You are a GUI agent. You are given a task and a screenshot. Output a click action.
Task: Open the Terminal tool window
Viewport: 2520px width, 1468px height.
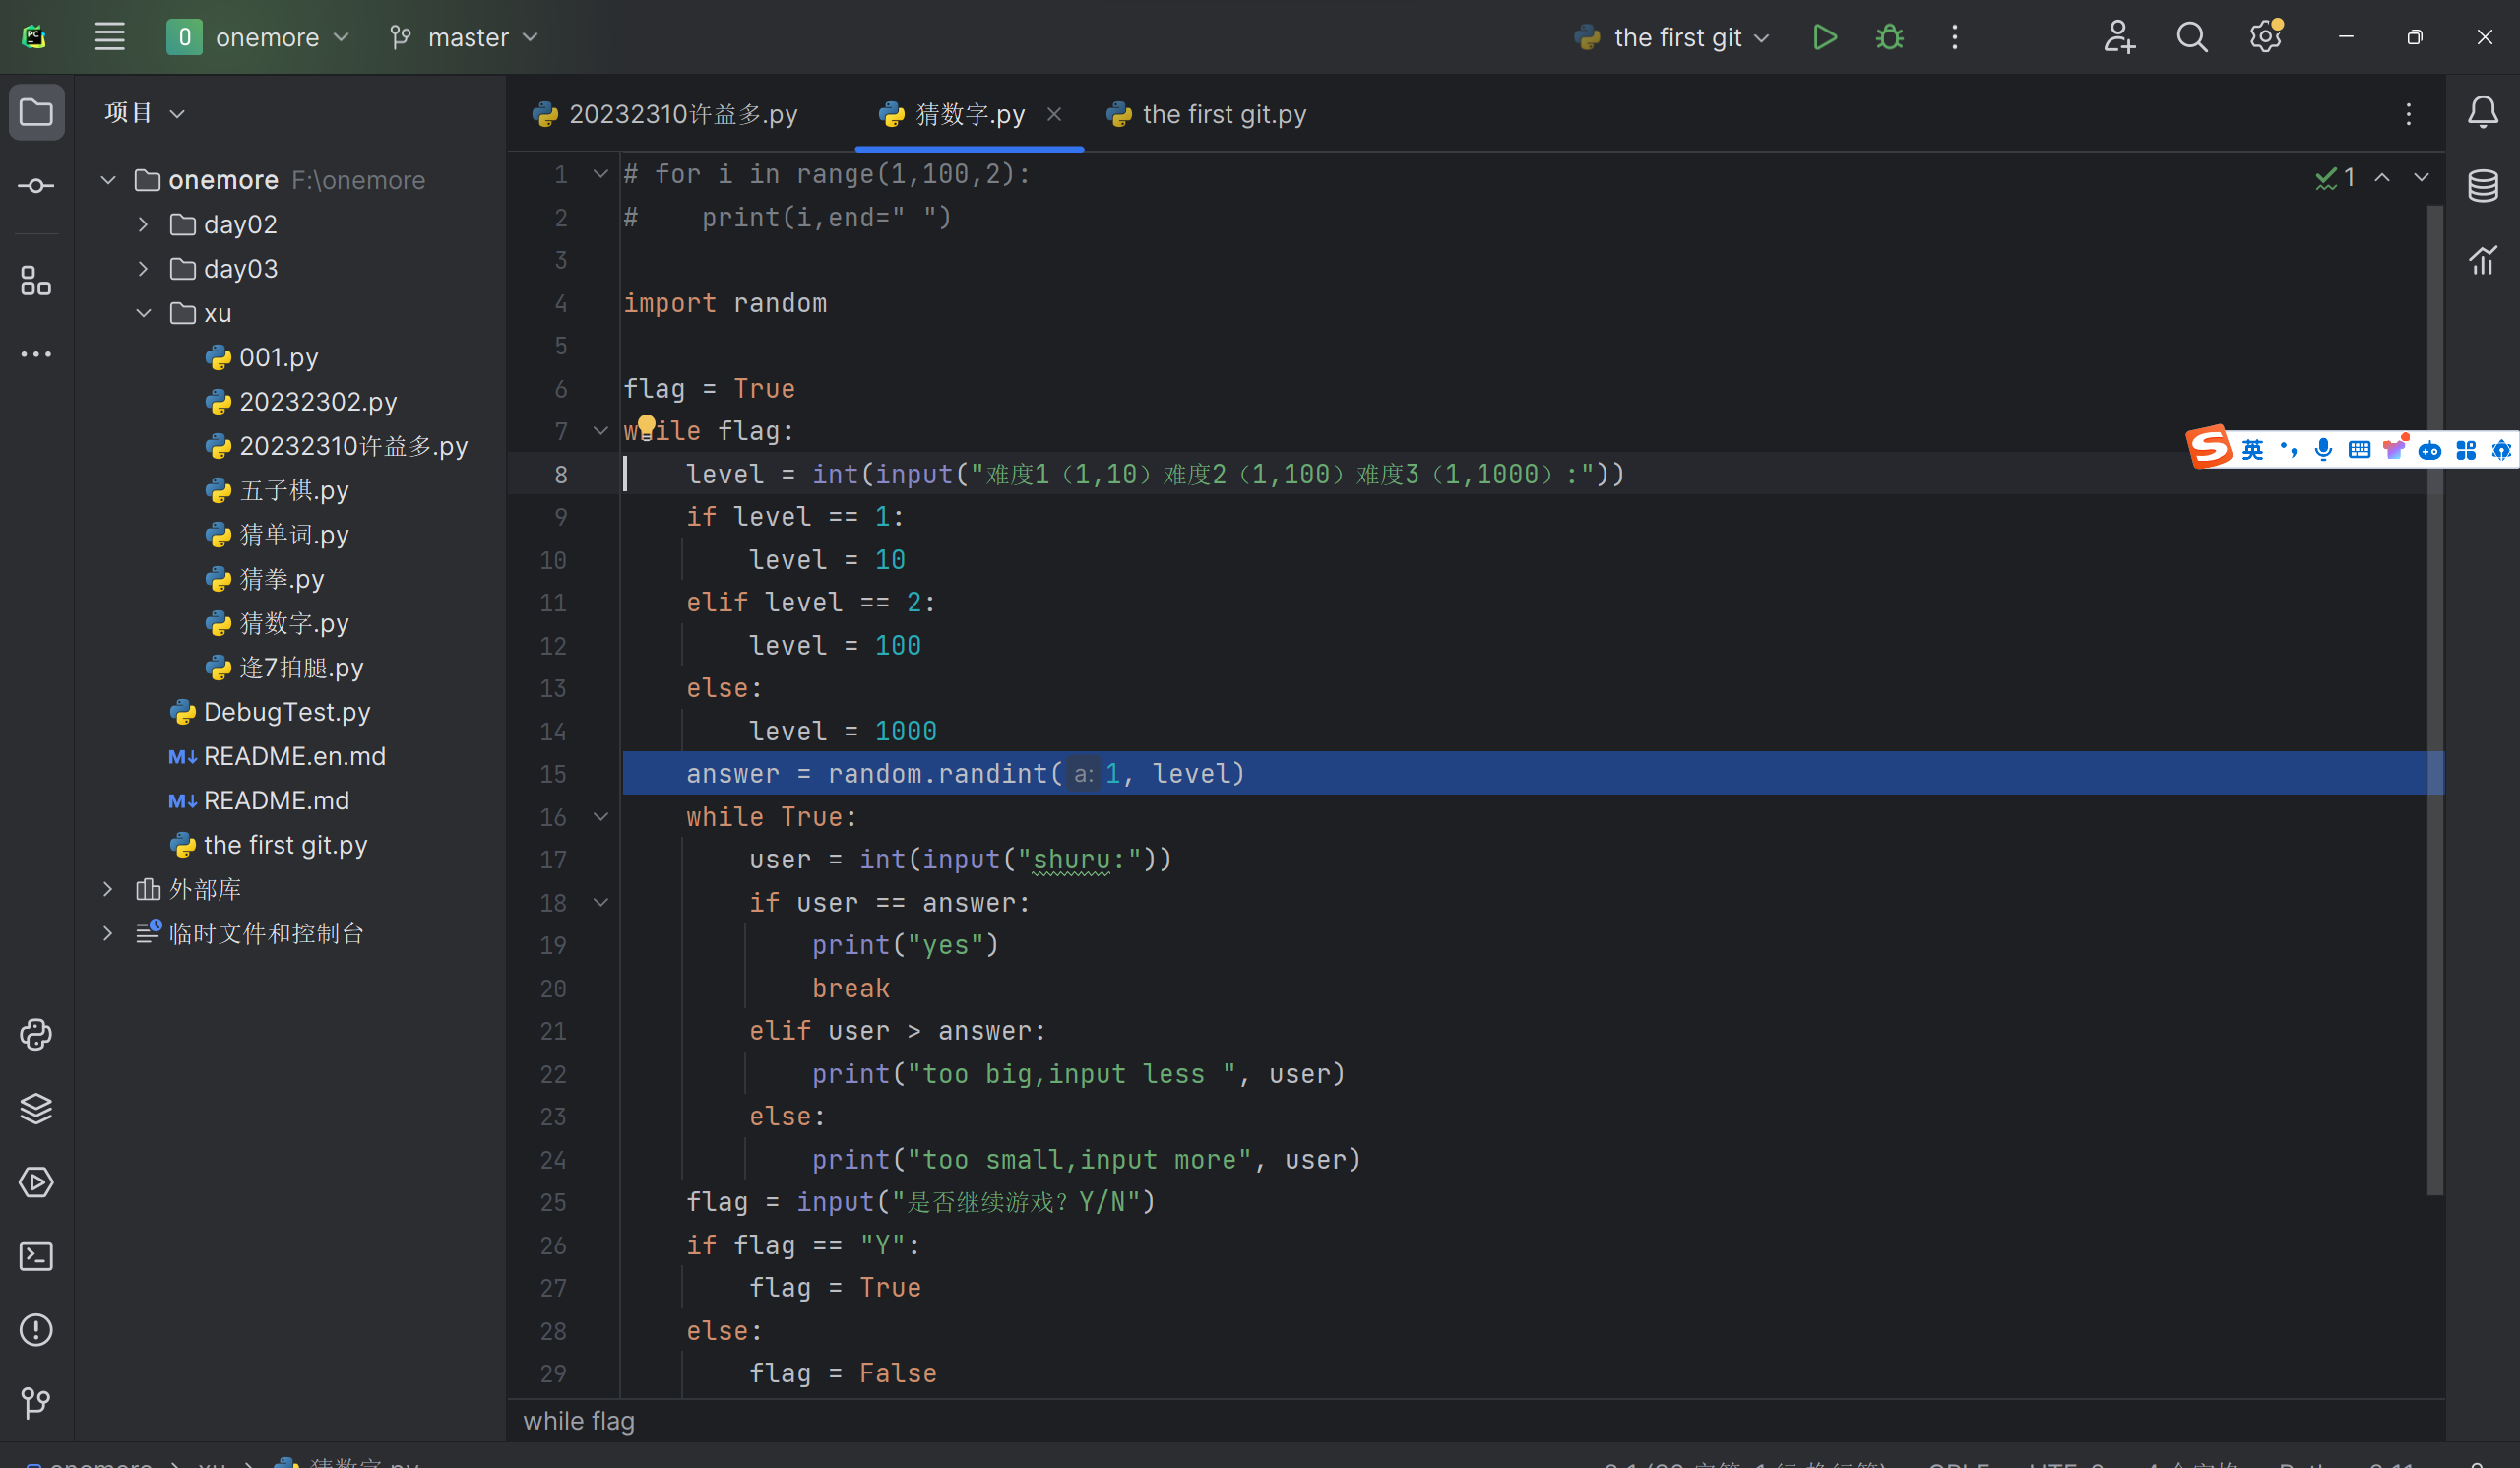(x=36, y=1256)
